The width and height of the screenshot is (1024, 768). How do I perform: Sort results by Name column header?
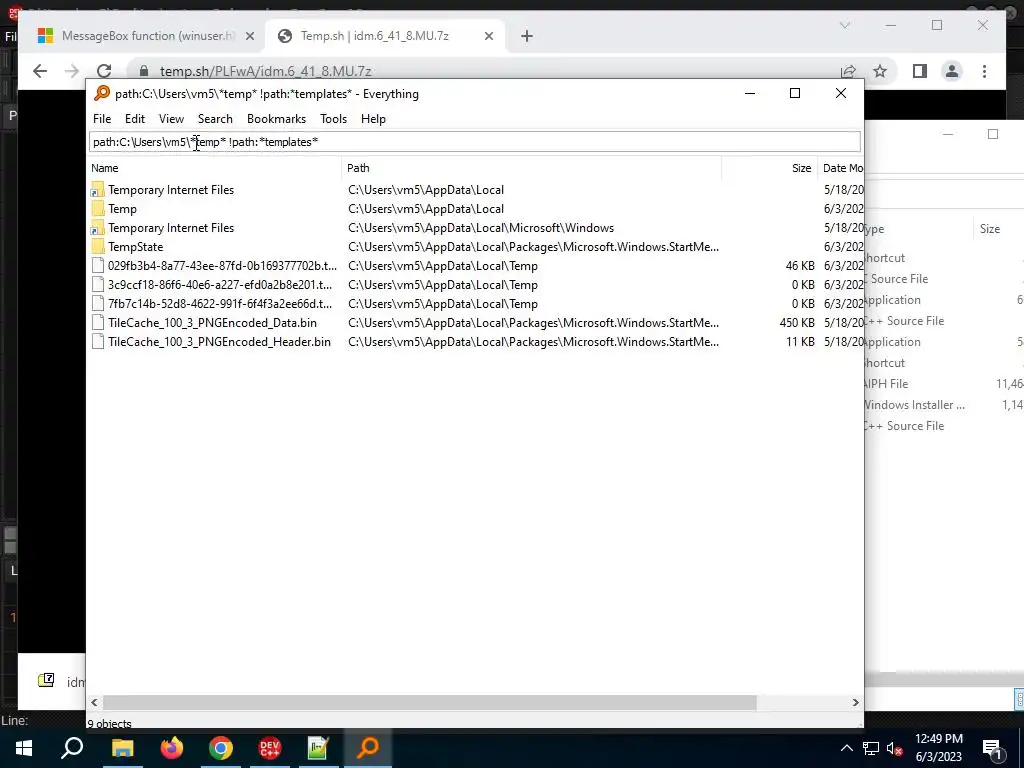tap(214, 168)
